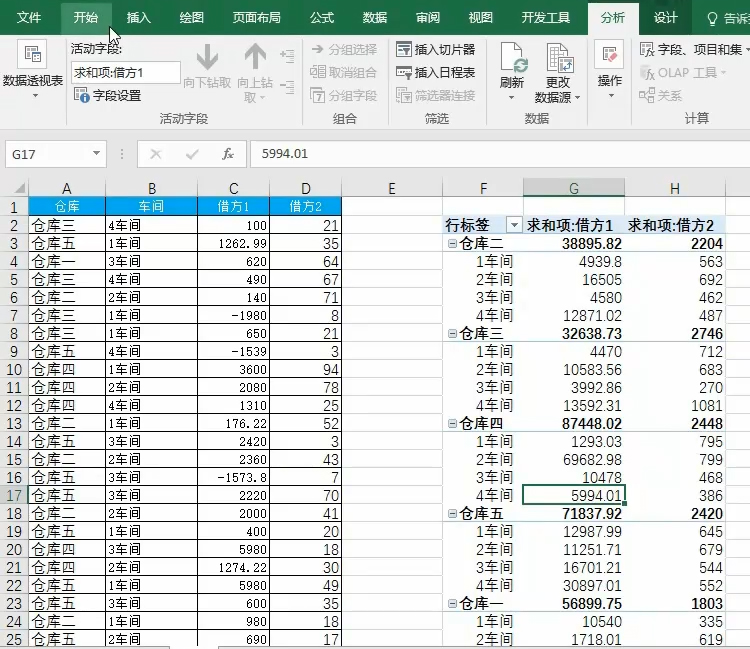Open the 刷新 dropdown arrow
750x649 pixels.
click(x=511, y=98)
